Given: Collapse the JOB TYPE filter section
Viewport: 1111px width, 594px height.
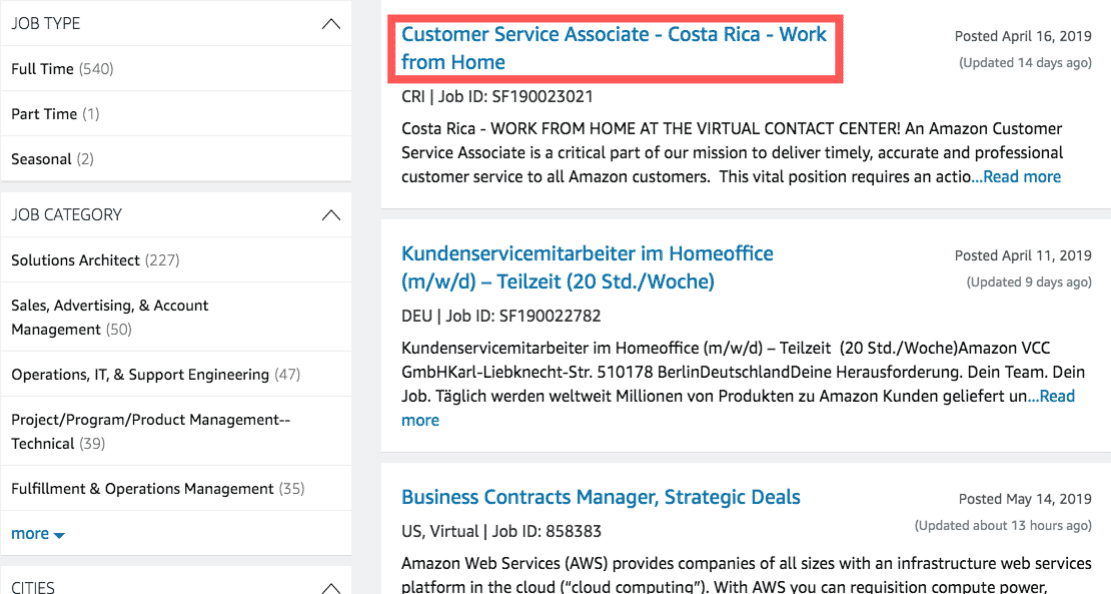Looking at the screenshot, I should click(331, 24).
